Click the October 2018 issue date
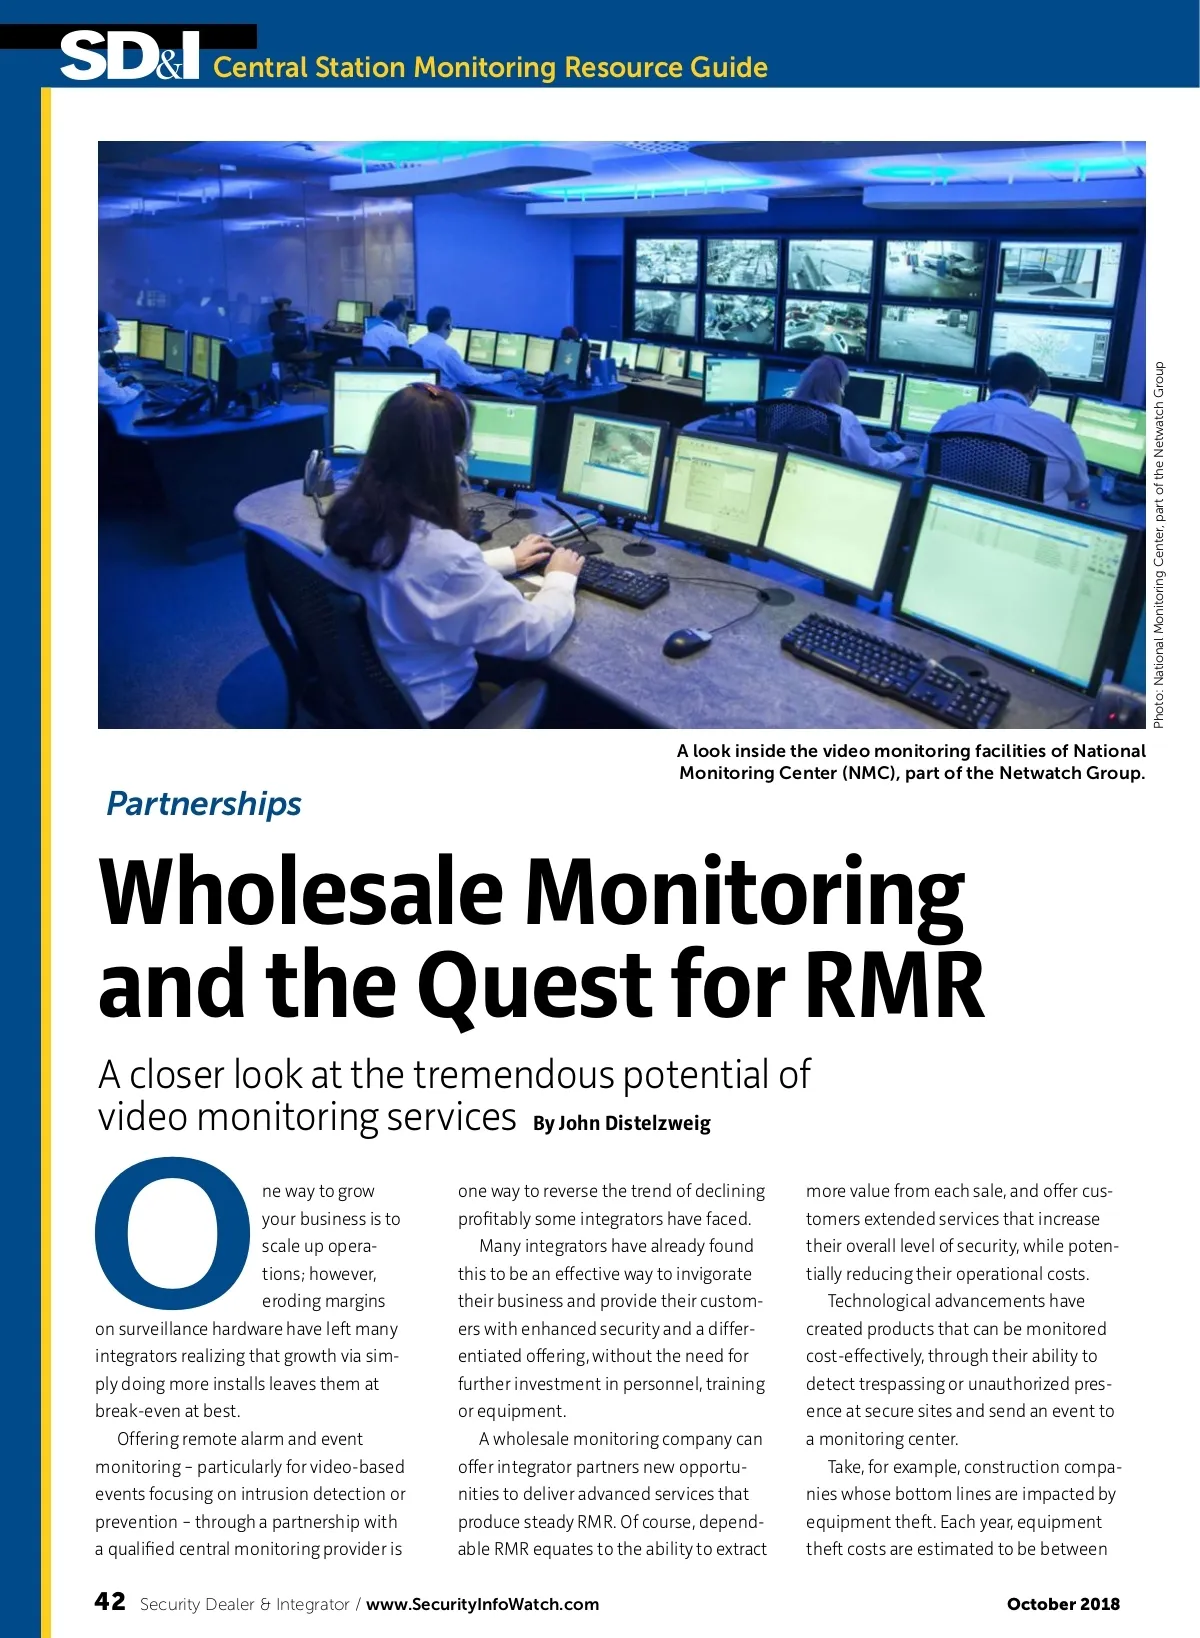 1063,1604
